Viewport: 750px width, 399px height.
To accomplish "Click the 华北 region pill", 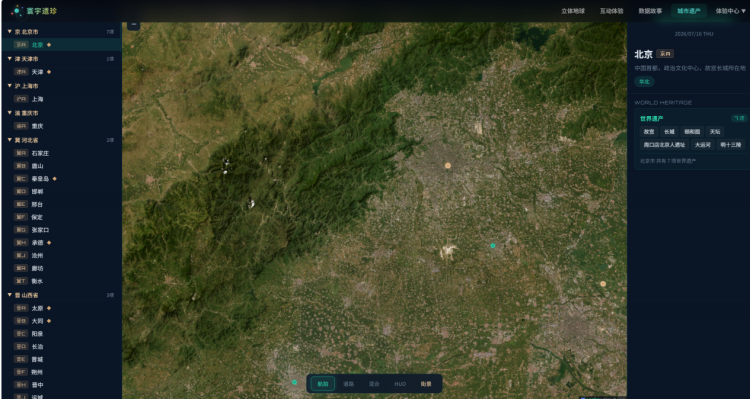I will coord(644,82).
